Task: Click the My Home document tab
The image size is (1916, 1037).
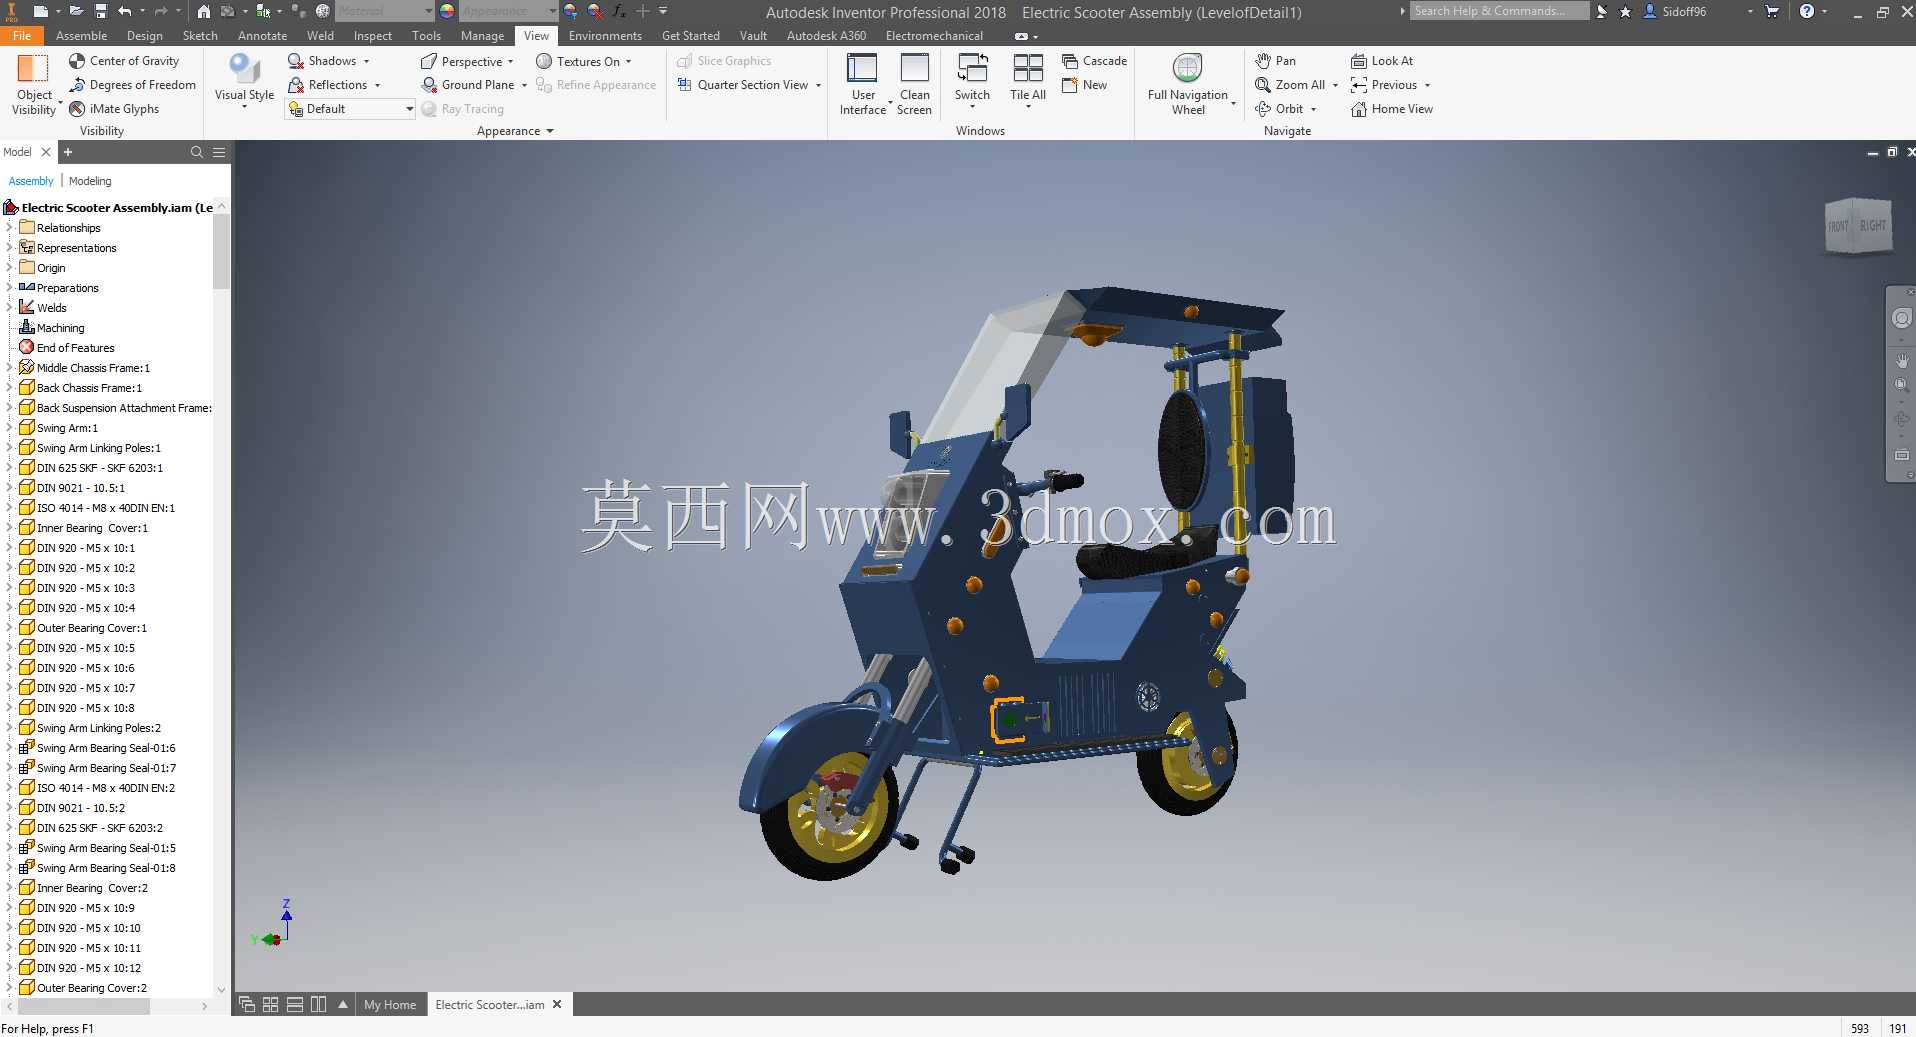Action: (390, 1005)
